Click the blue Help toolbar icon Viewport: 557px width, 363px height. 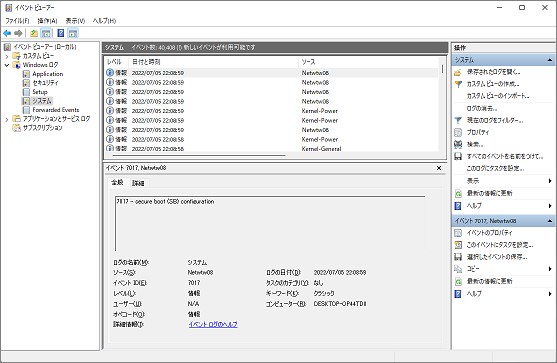point(61,33)
